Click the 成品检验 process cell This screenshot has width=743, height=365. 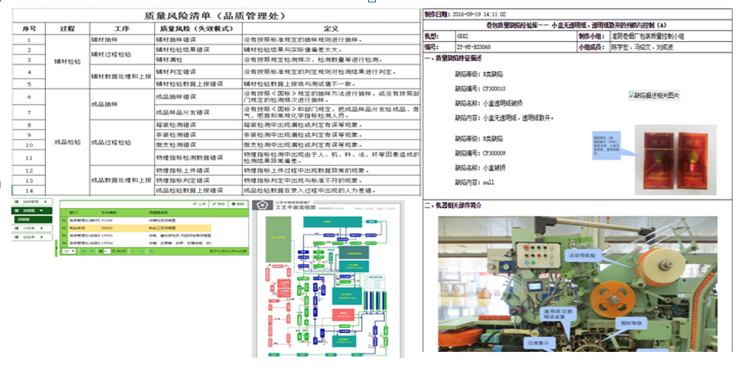coord(67,142)
